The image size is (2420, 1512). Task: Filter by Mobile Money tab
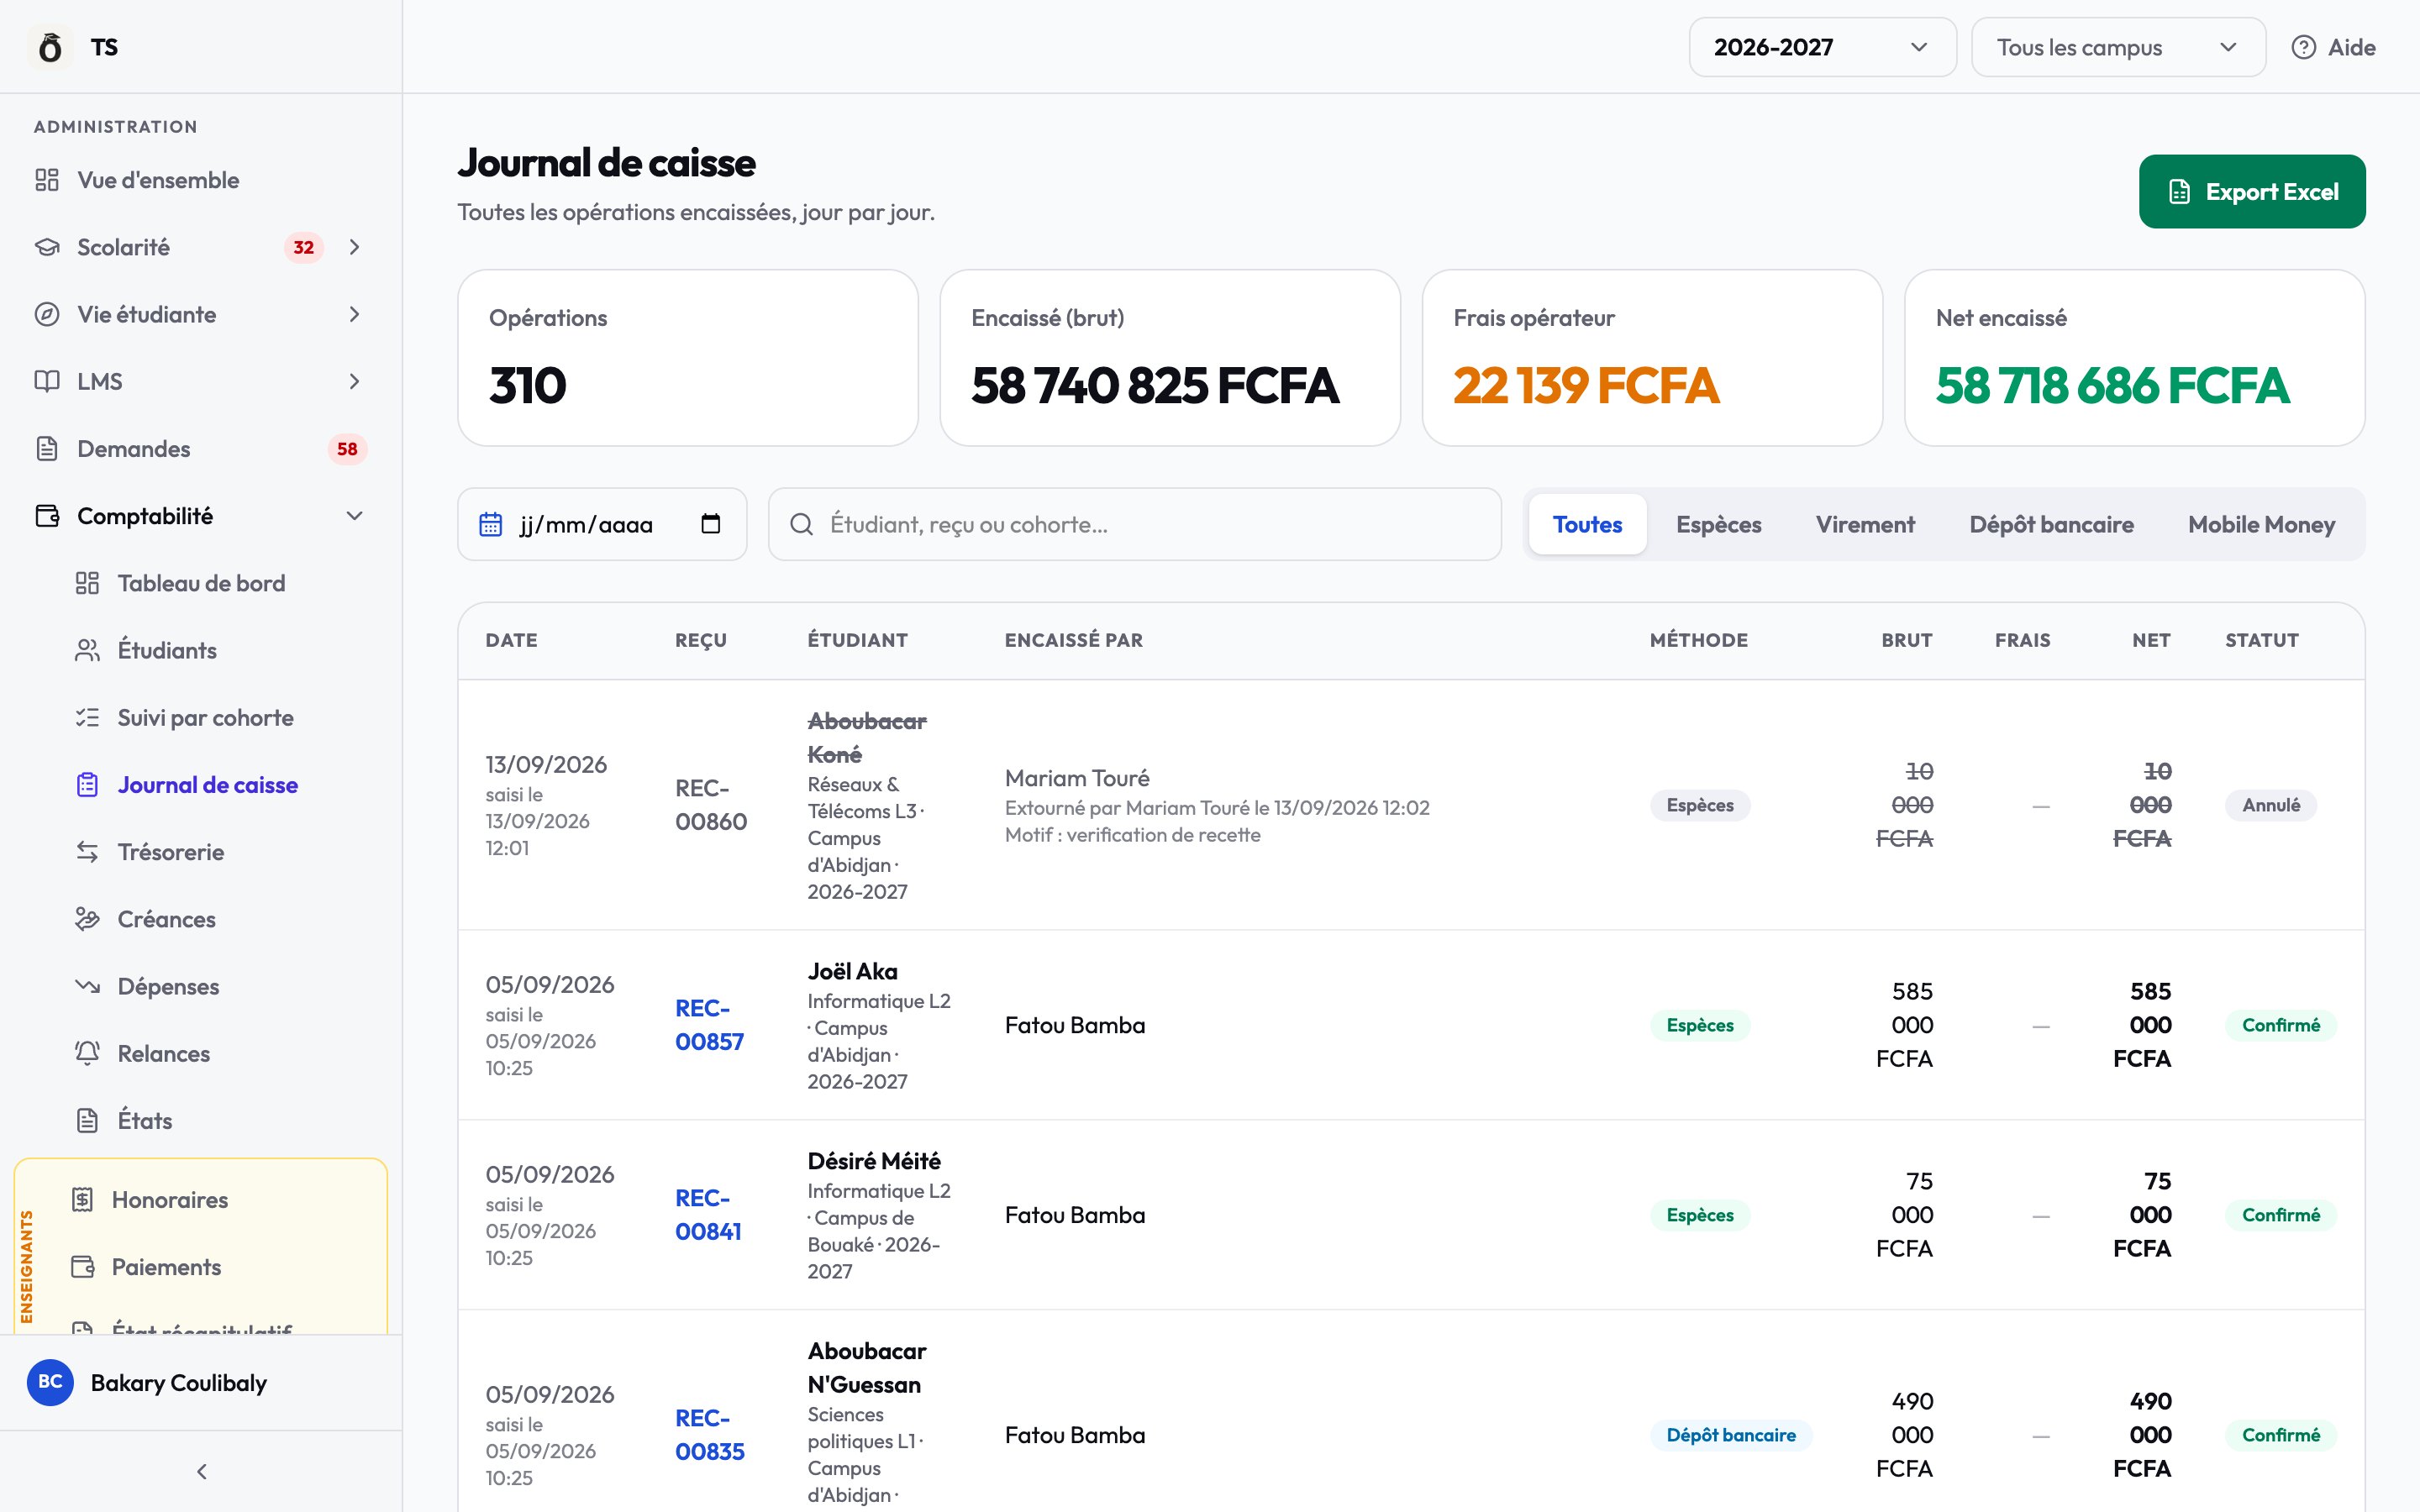[x=2261, y=524]
